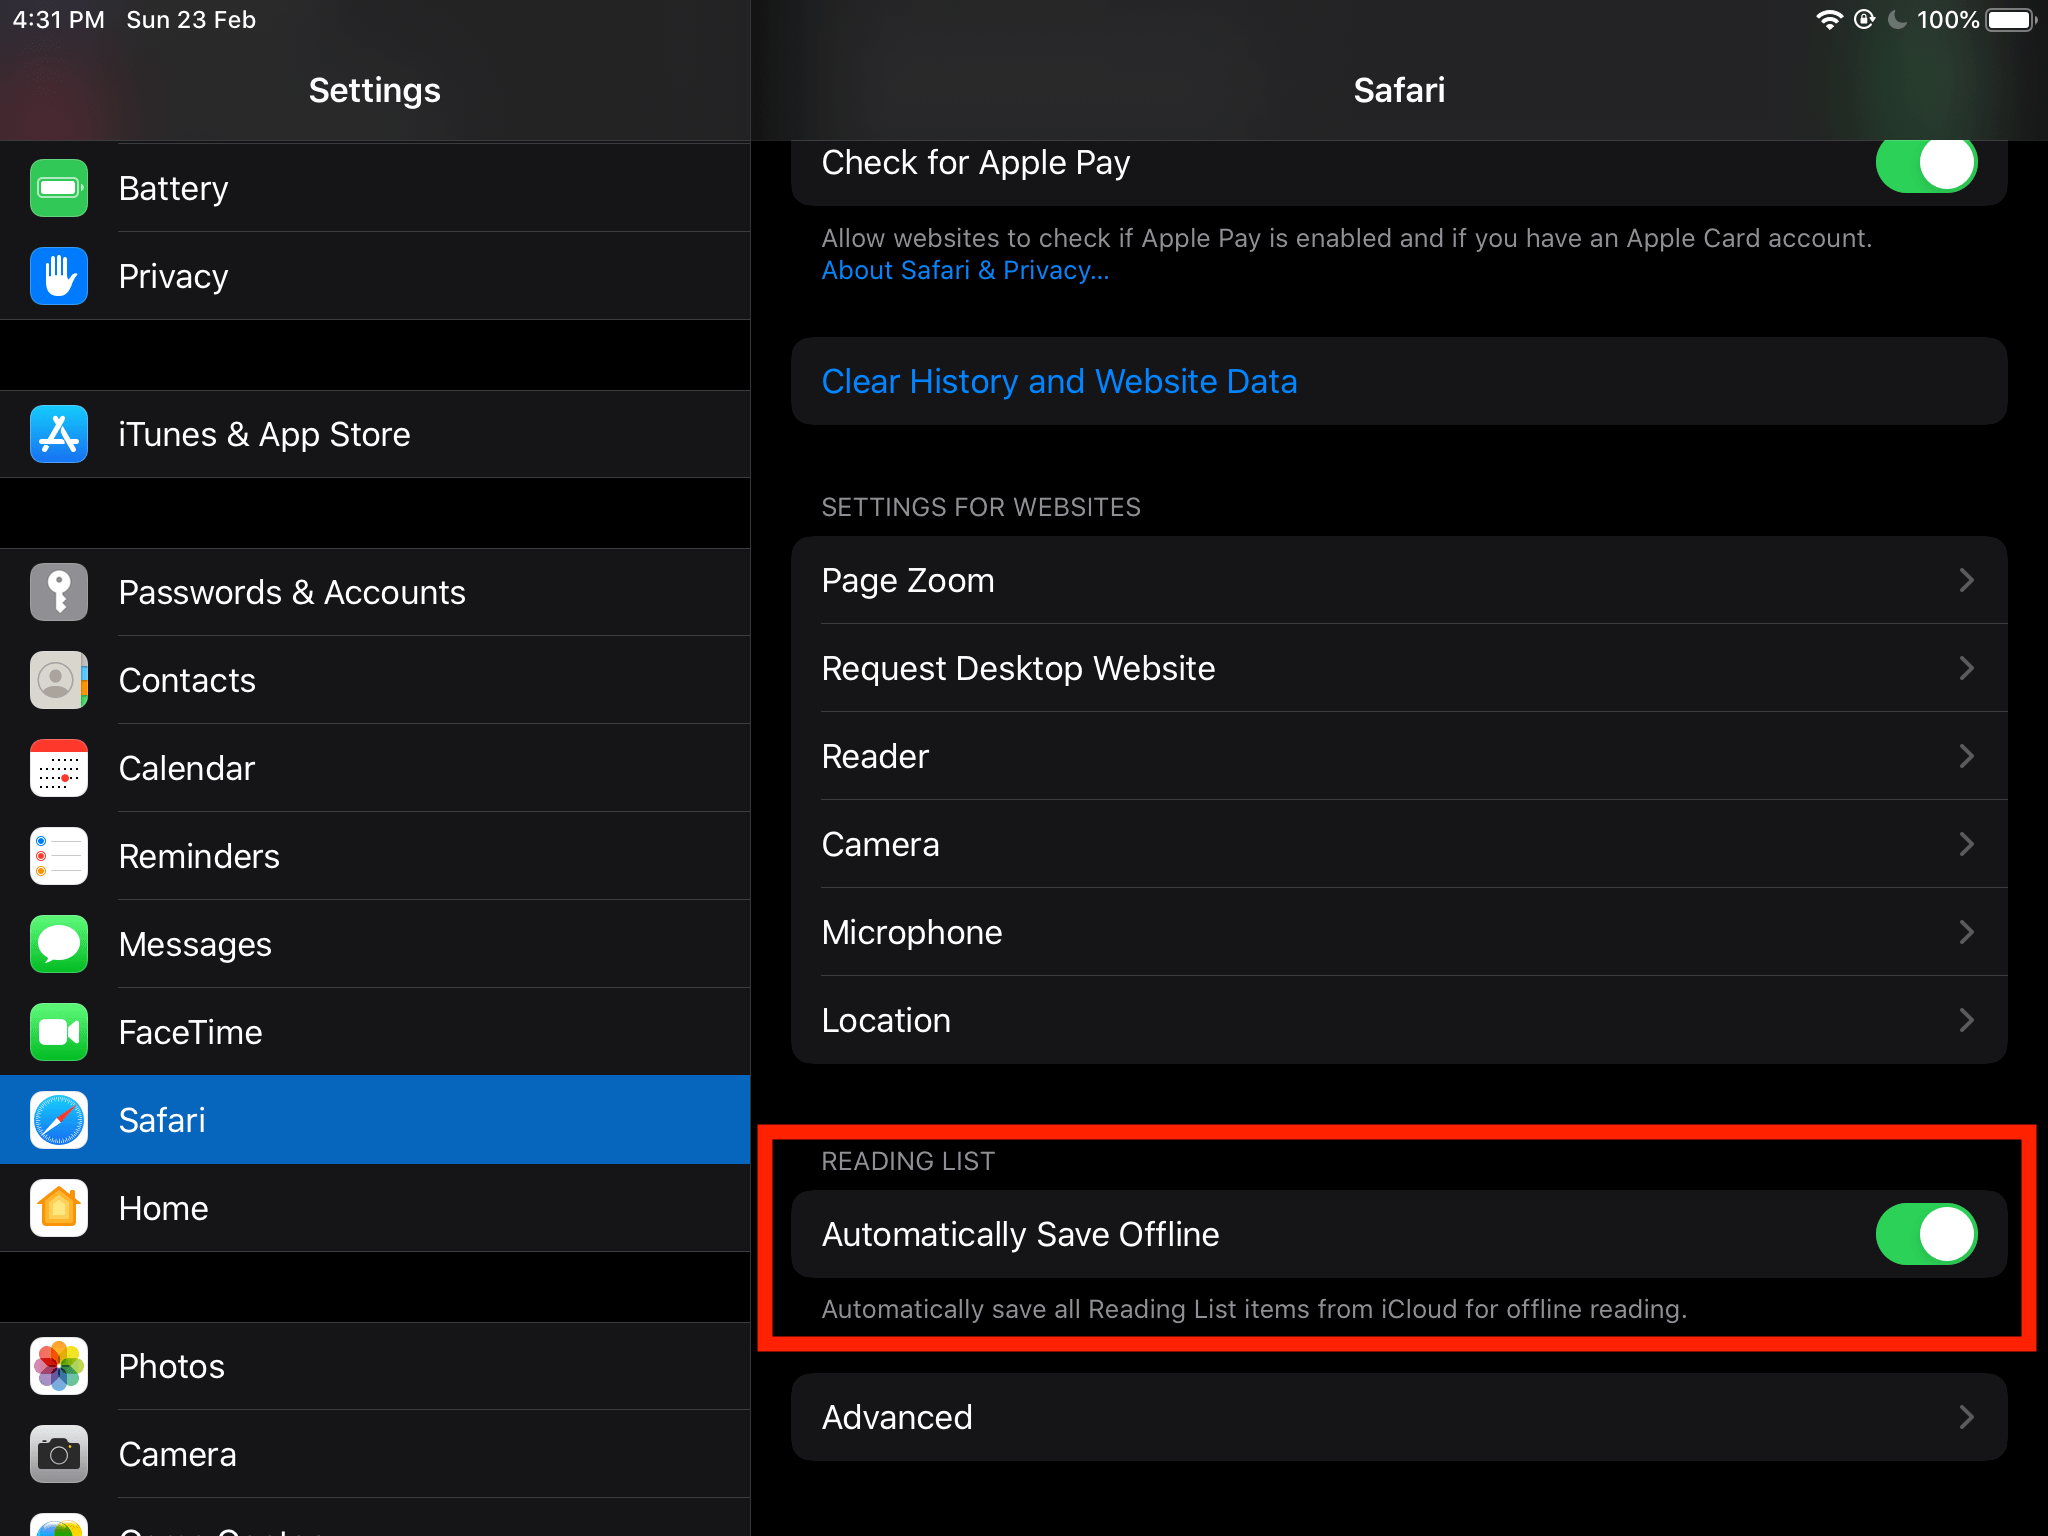
Task: Expand Page Zoom settings chevron
Action: coord(1965,580)
